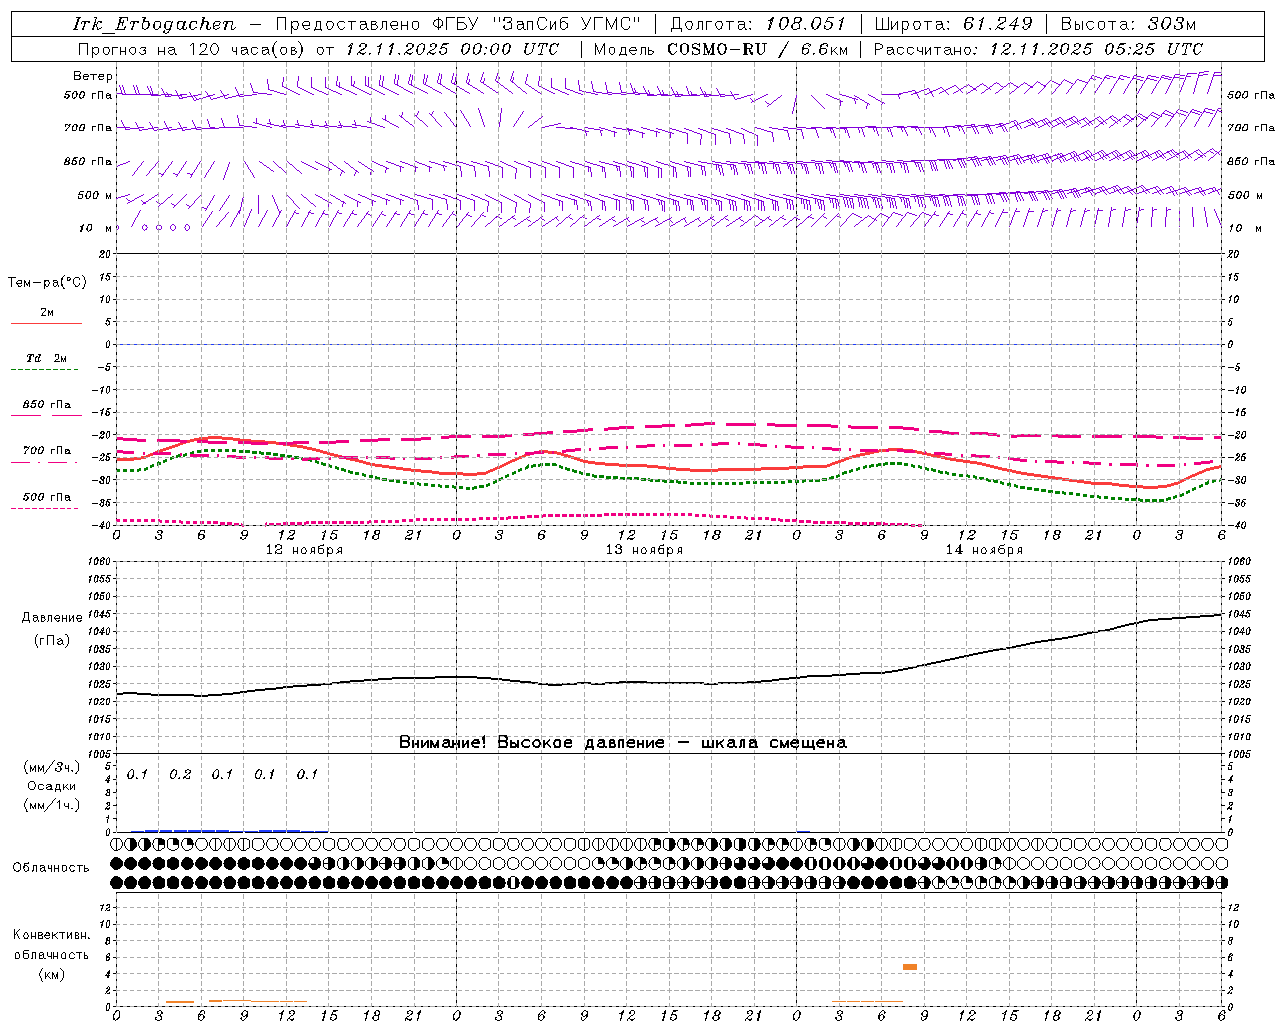The width and height of the screenshot is (1280, 1024).
Task: Click the Осадки precipitation label
Action: [x=51, y=786]
